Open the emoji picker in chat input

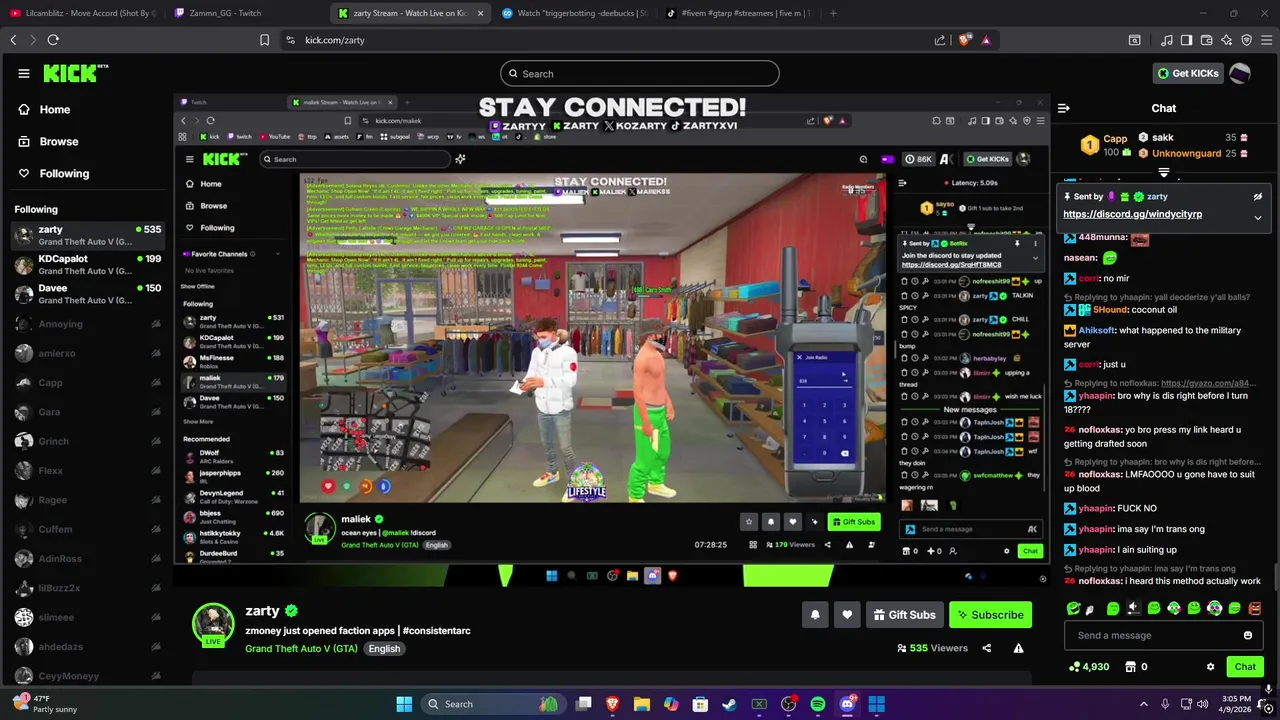1247,635
